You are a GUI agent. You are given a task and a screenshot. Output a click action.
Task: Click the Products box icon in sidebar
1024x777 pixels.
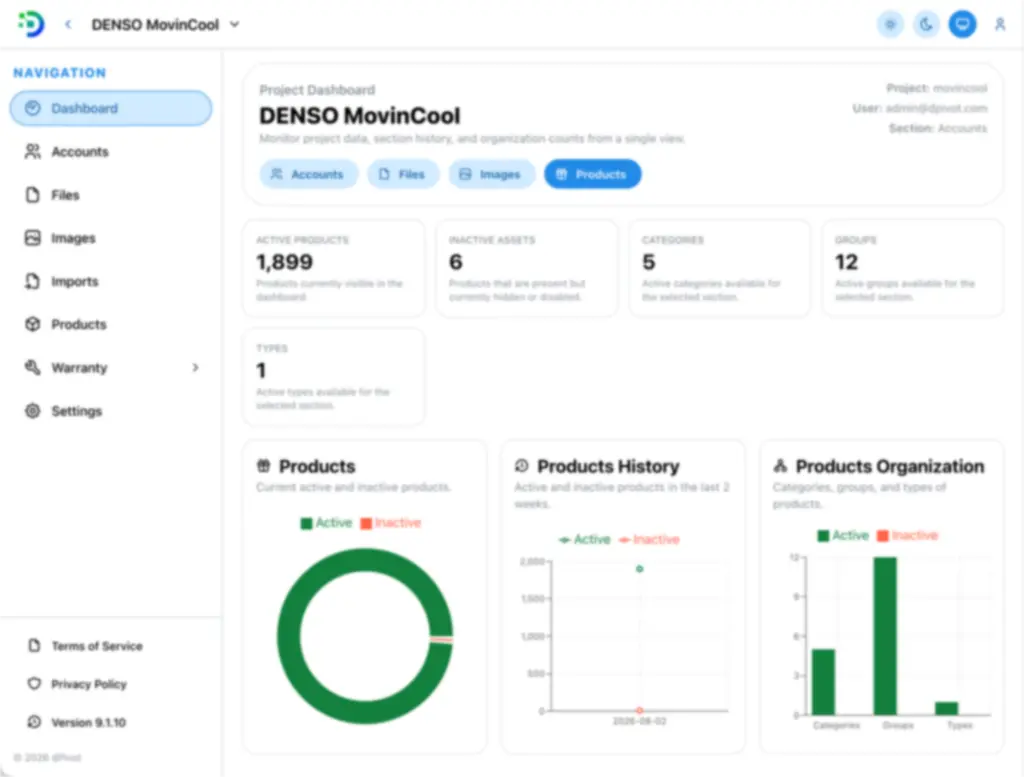(33, 324)
